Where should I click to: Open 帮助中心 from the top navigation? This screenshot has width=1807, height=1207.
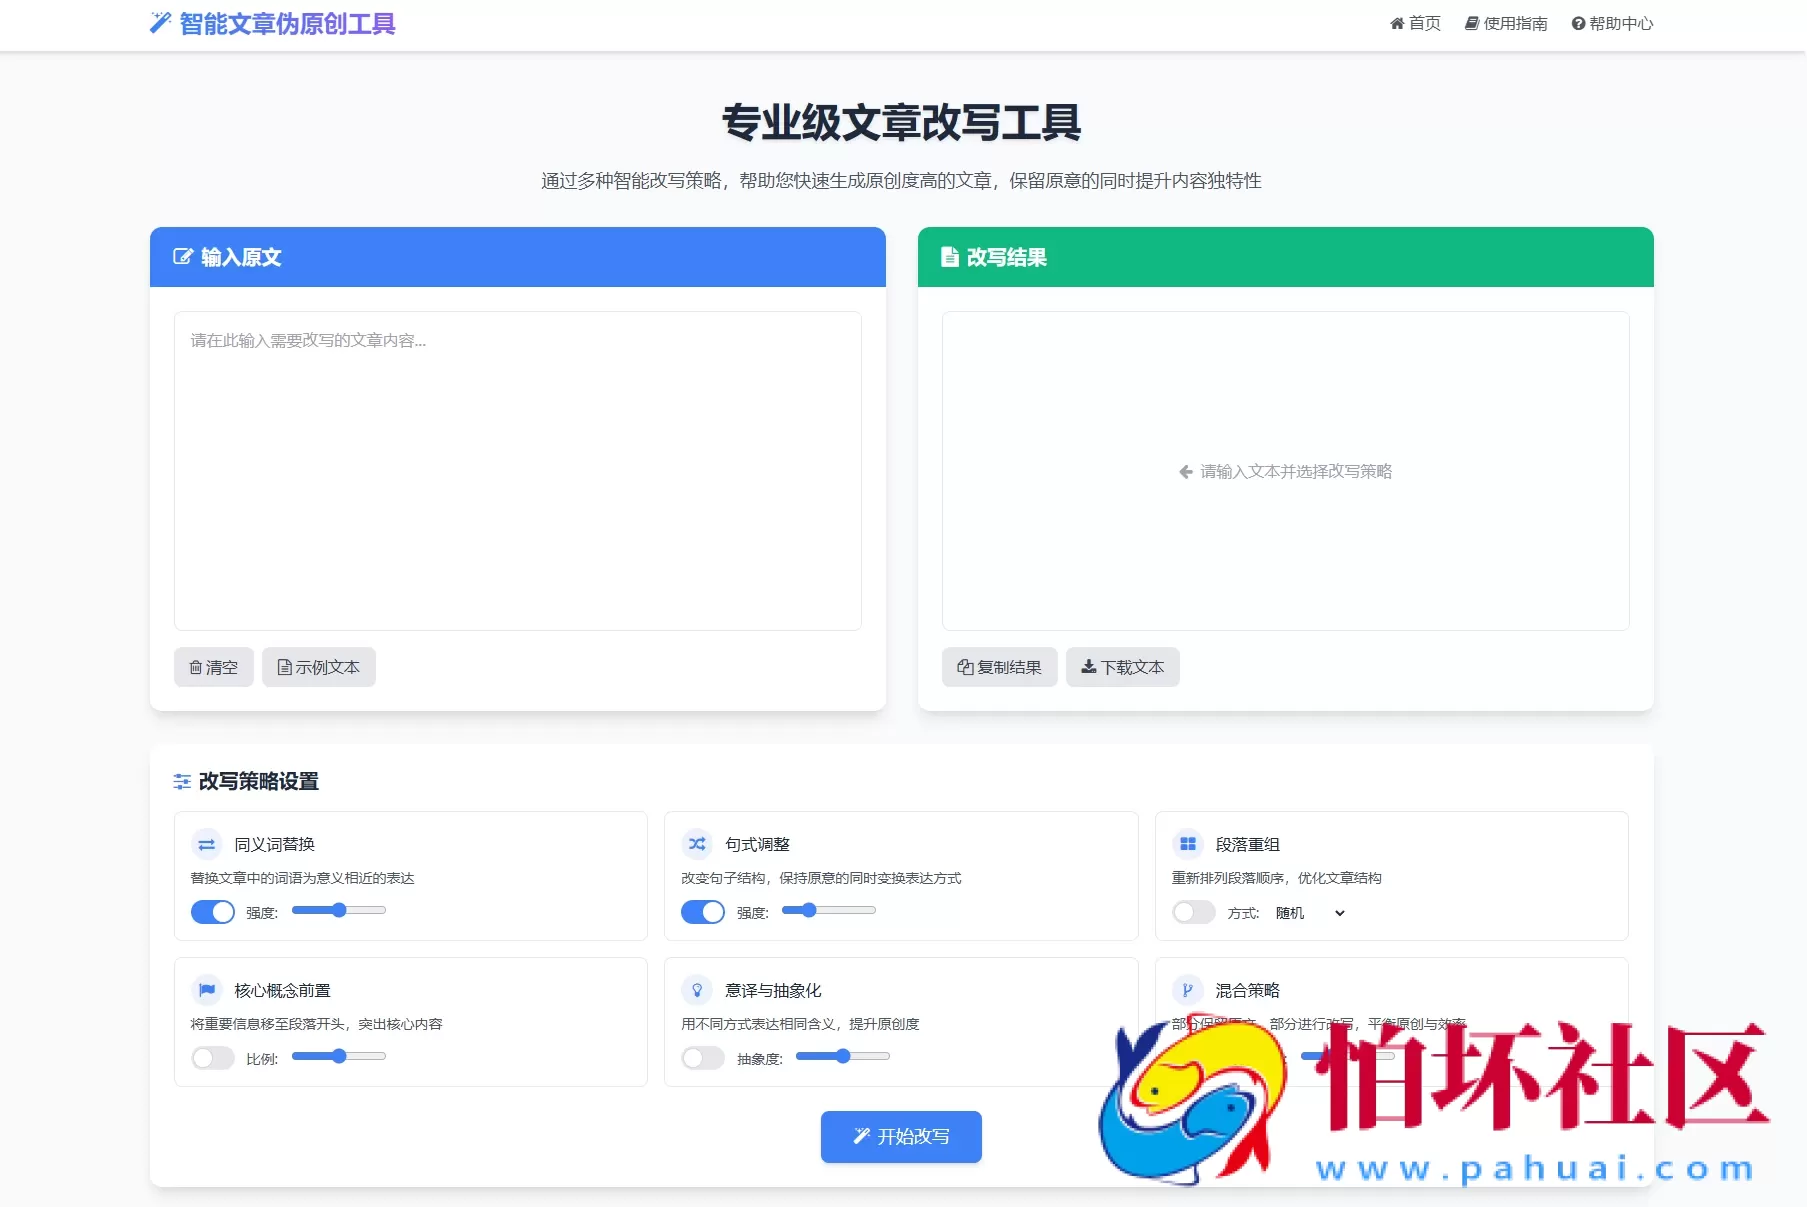pyautogui.click(x=1612, y=23)
